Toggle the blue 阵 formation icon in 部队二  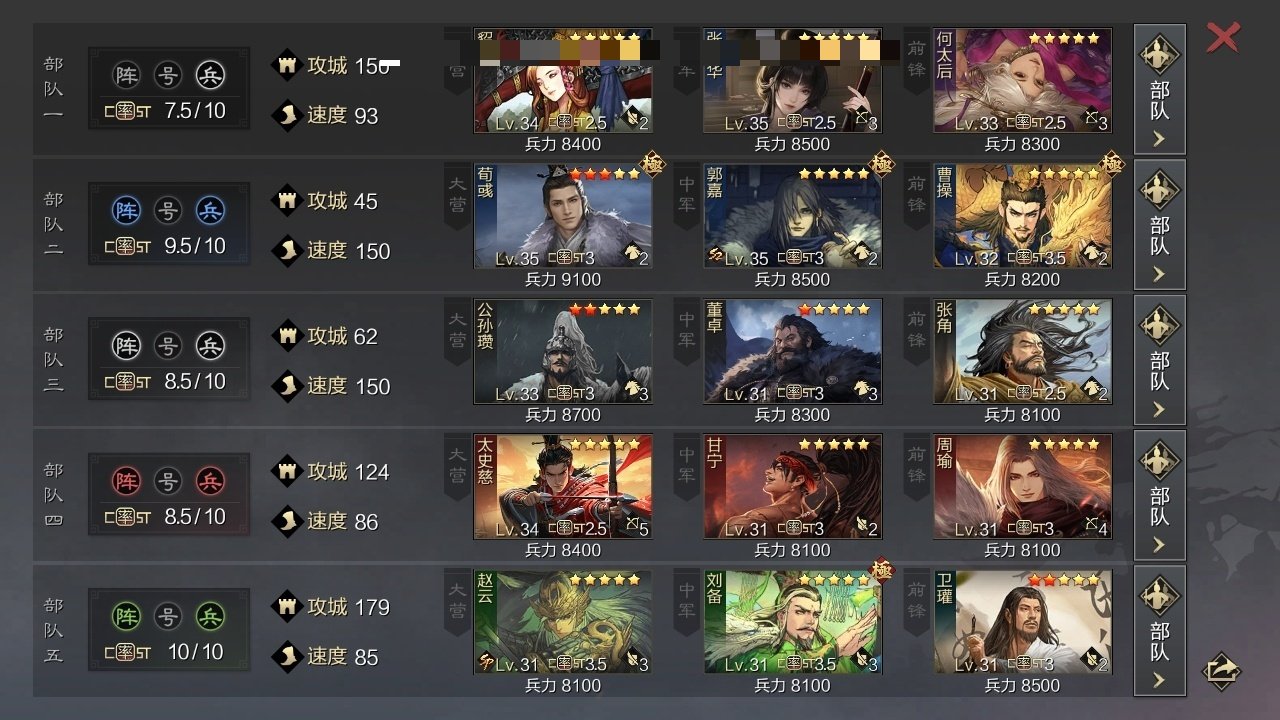click(127, 211)
